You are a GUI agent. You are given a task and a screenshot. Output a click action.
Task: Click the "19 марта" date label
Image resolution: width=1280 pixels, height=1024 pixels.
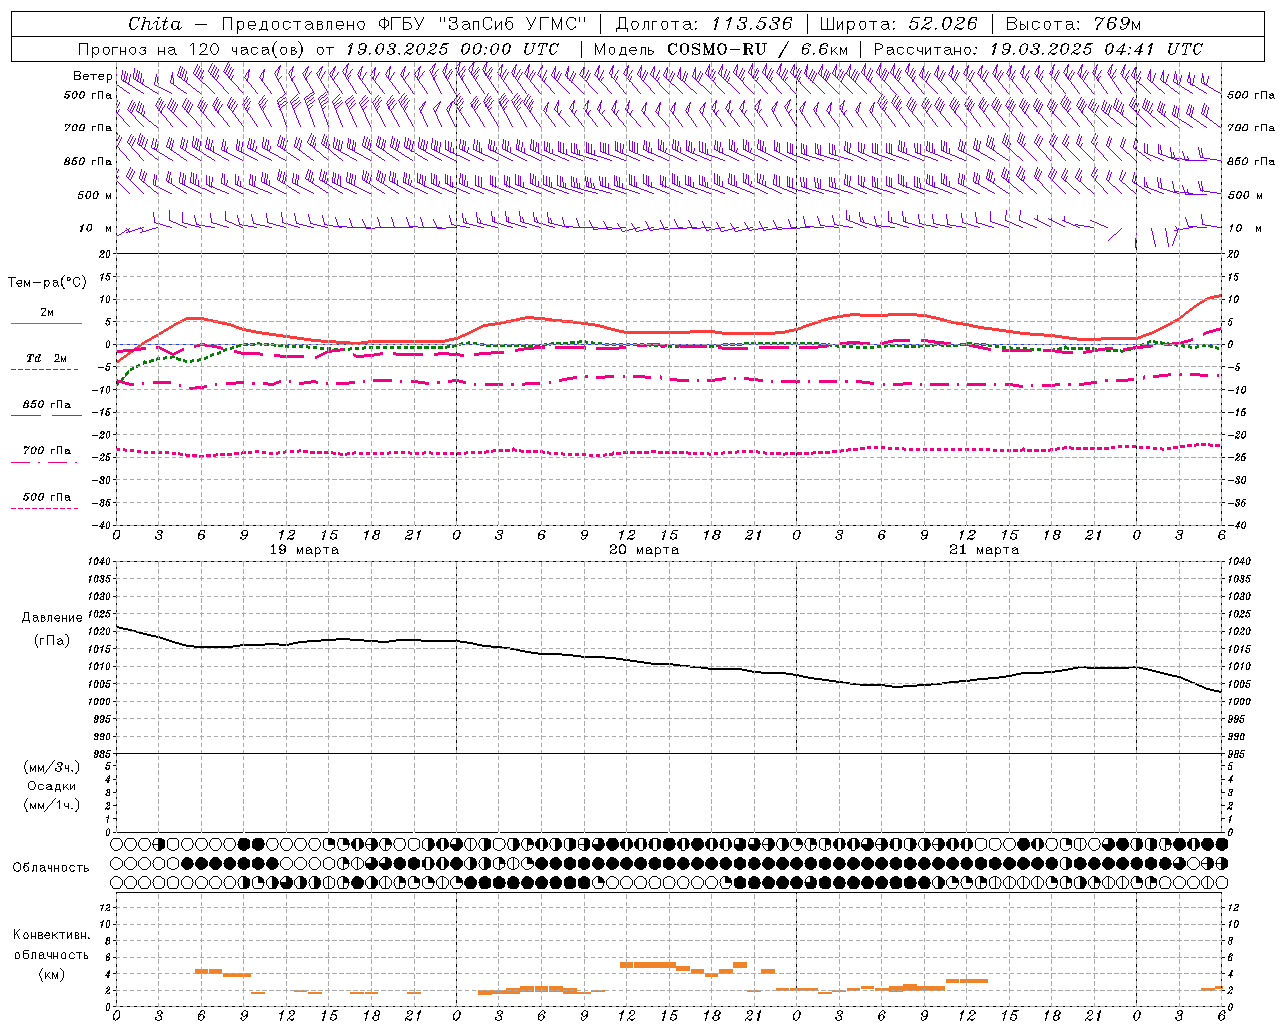(x=305, y=550)
